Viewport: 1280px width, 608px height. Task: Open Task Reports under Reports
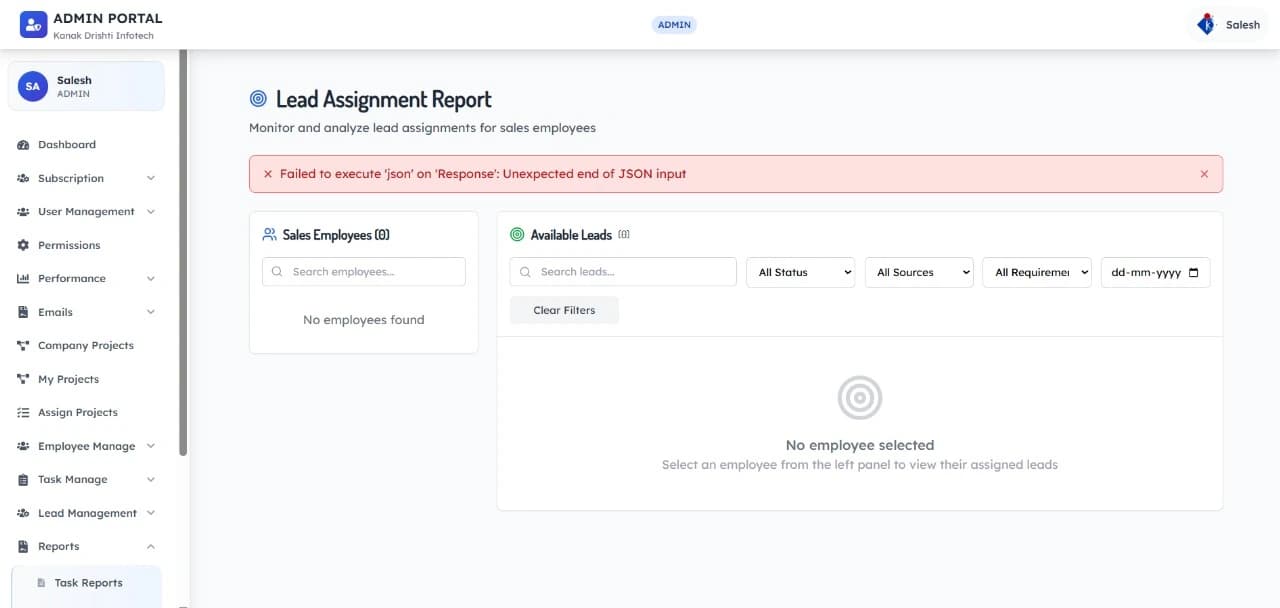pos(88,582)
